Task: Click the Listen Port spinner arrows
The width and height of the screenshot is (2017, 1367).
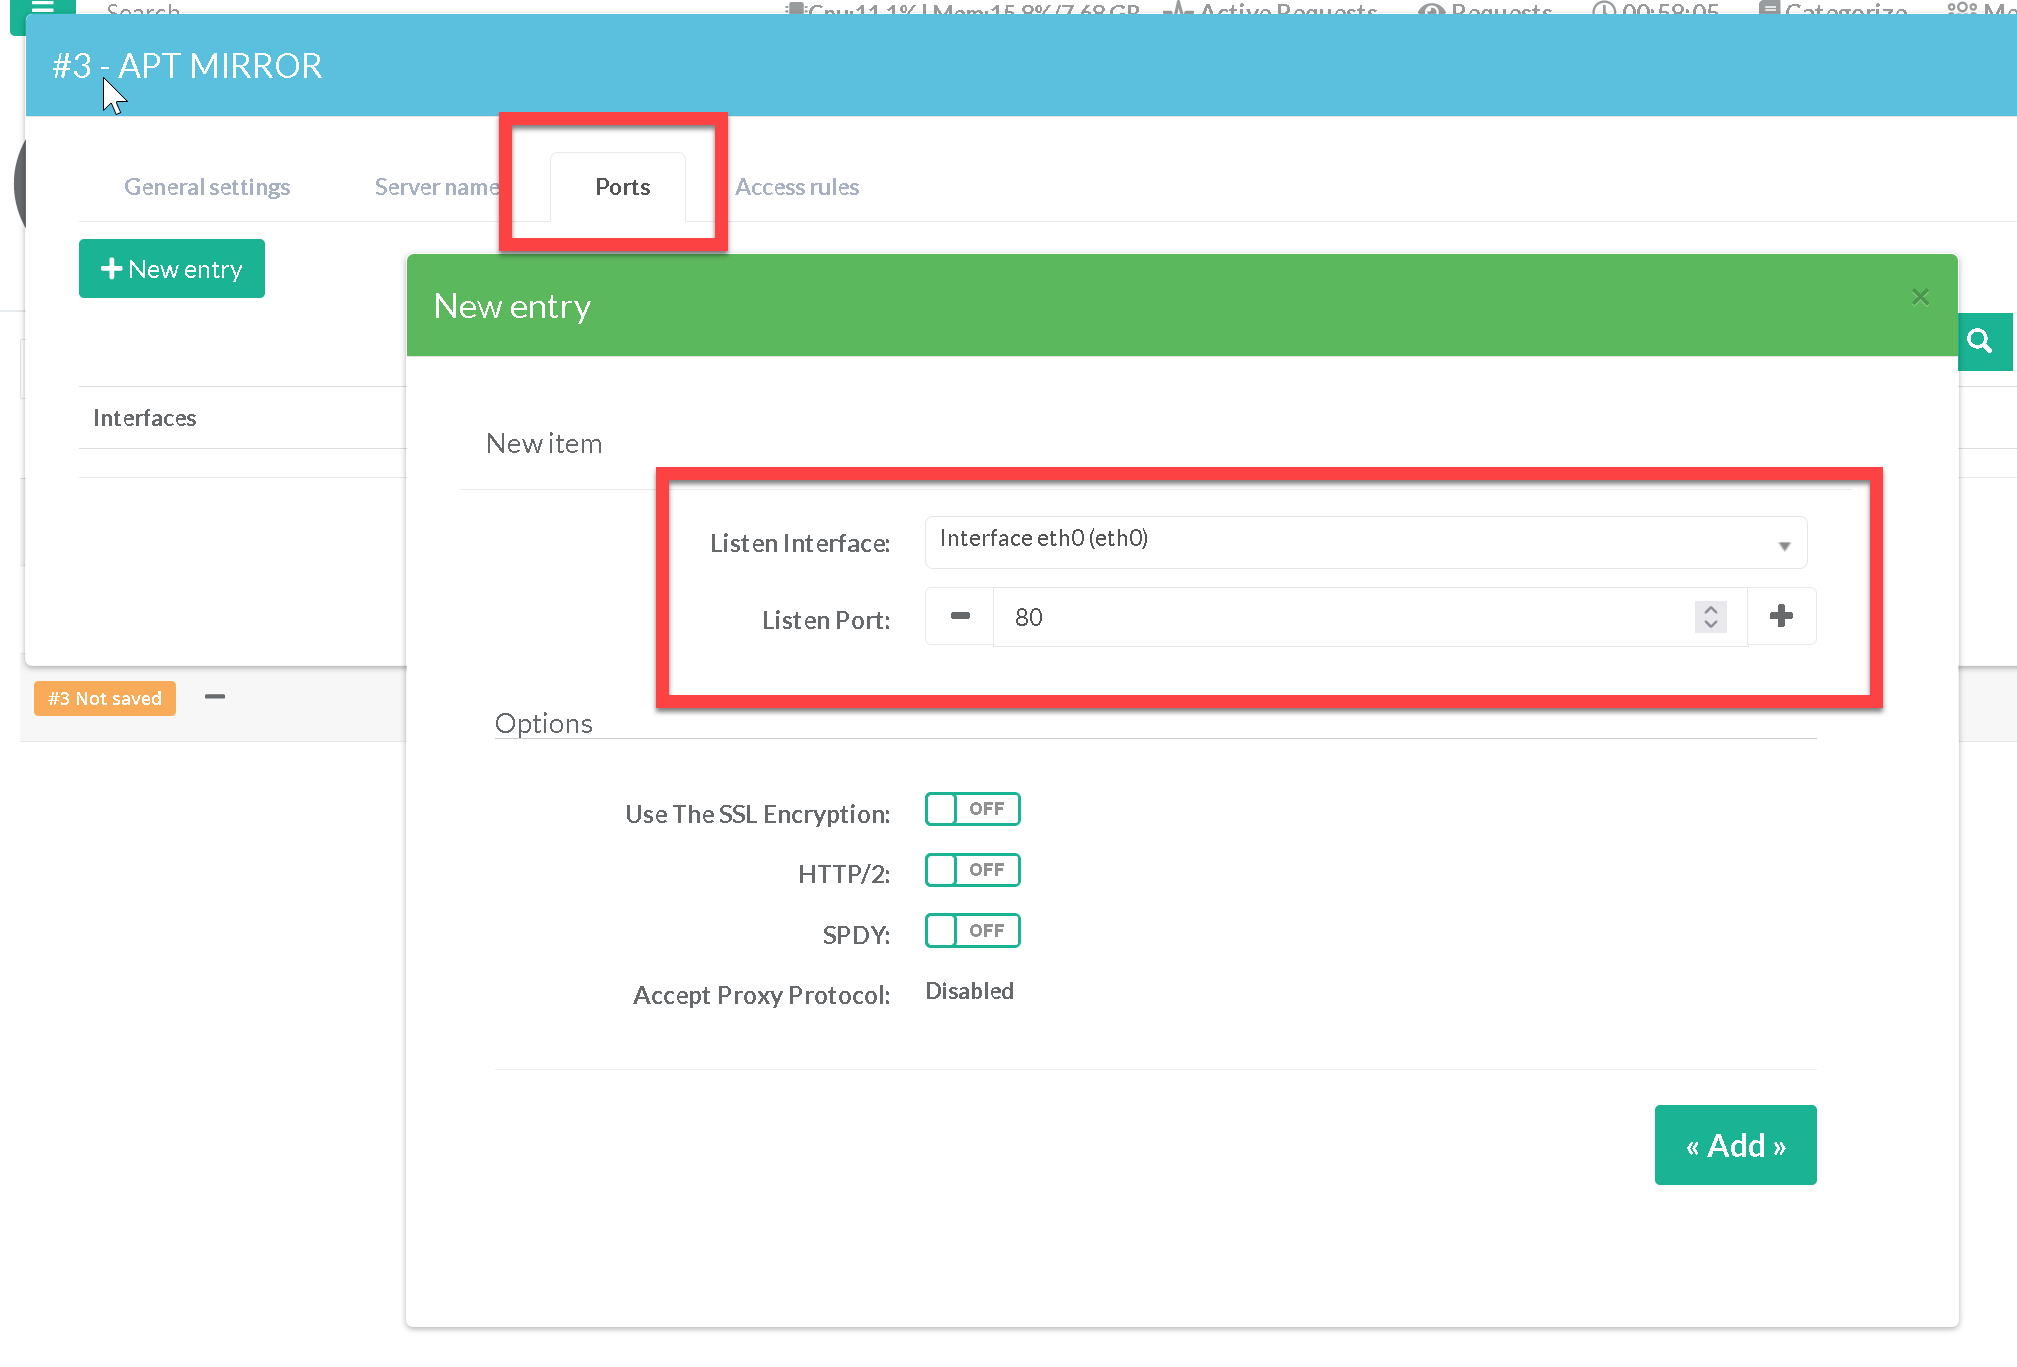Action: (1710, 617)
